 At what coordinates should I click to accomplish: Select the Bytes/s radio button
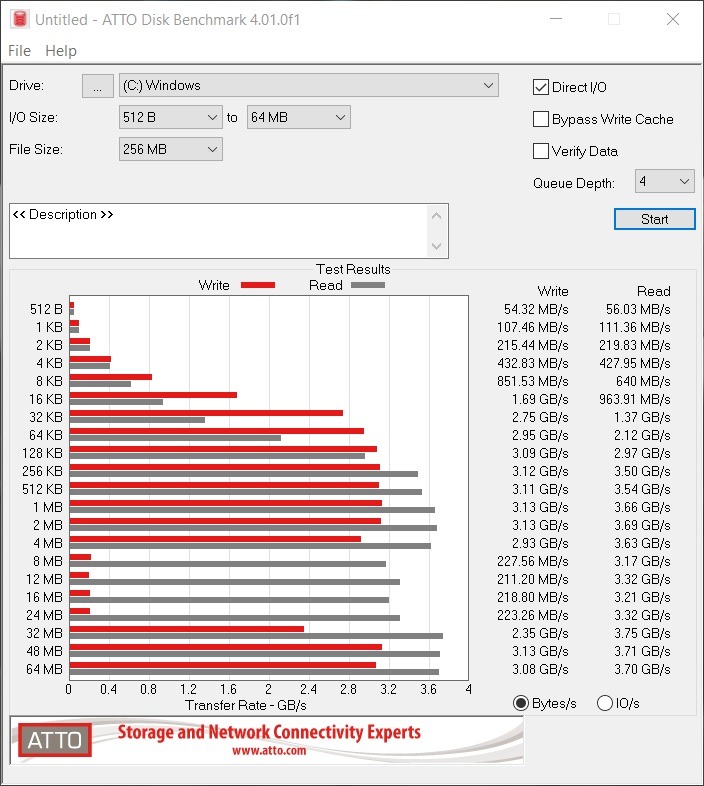[520, 703]
